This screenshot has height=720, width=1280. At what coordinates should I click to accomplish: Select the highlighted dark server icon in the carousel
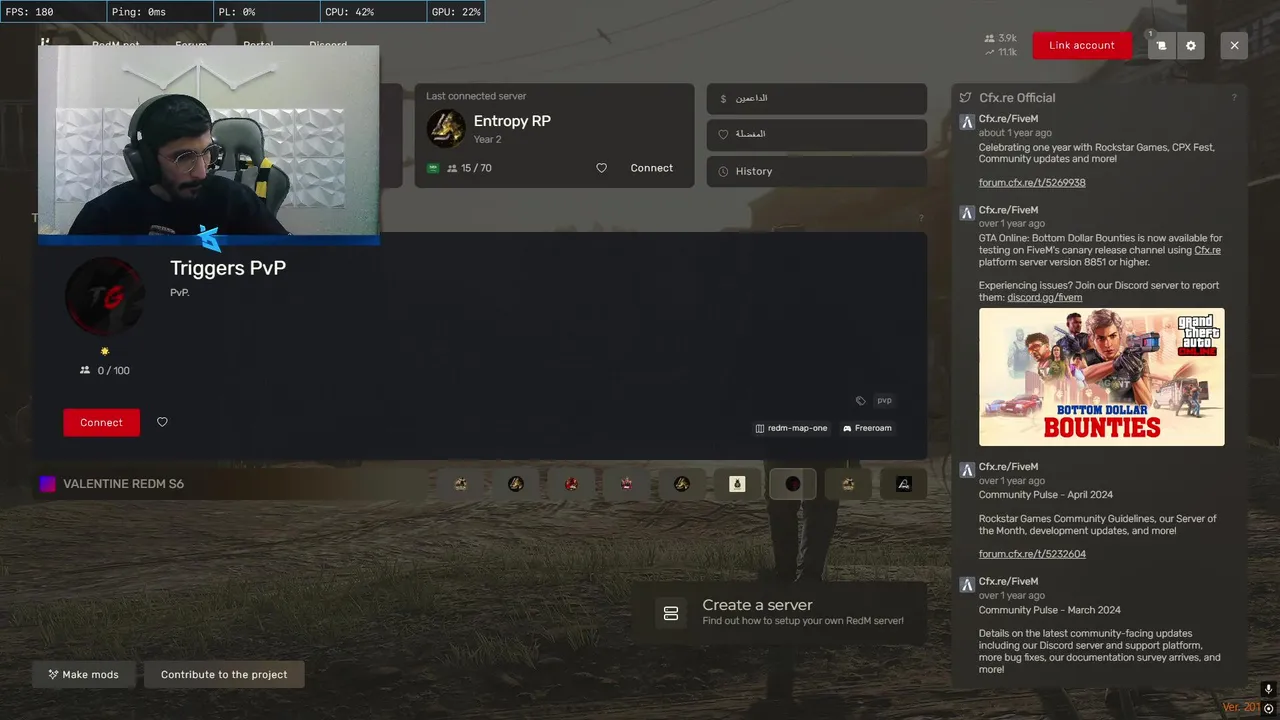coord(792,484)
